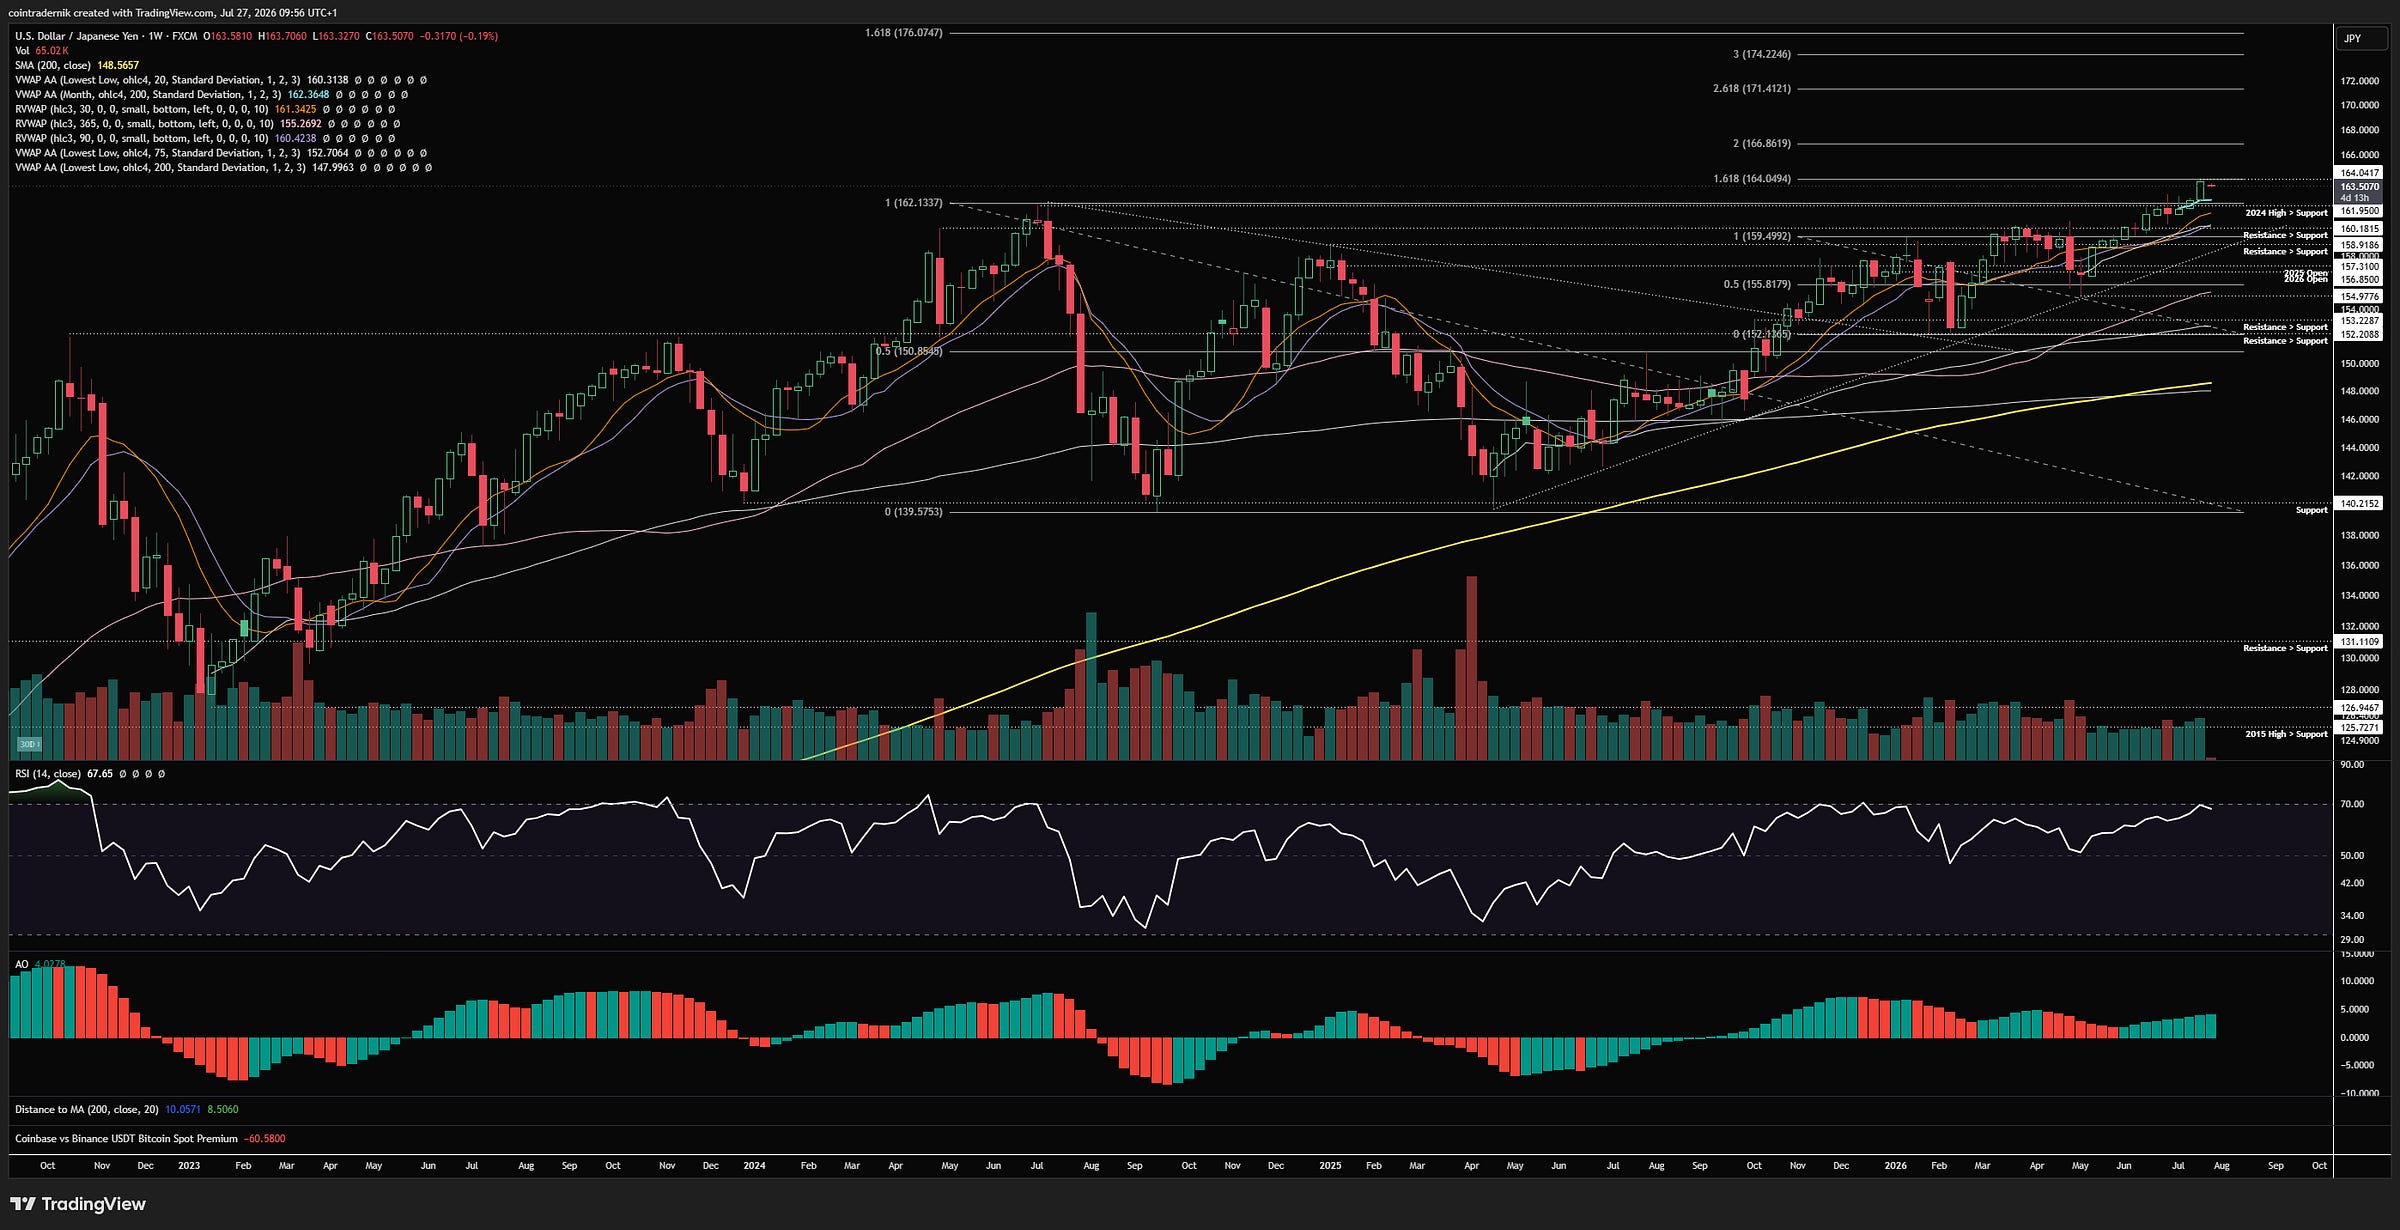This screenshot has width=2400, height=1230.
Task: Click the Support label near 140.2152
Action: pyautogui.click(x=2311, y=510)
